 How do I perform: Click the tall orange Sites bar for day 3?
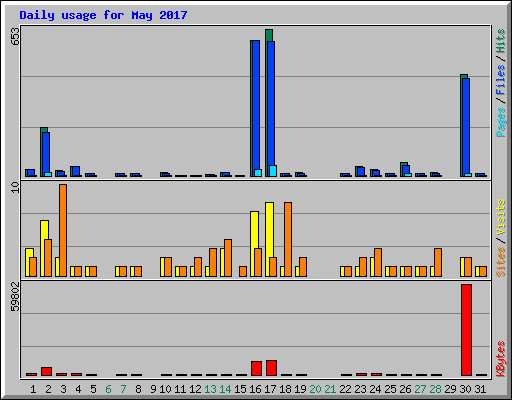click(63, 230)
